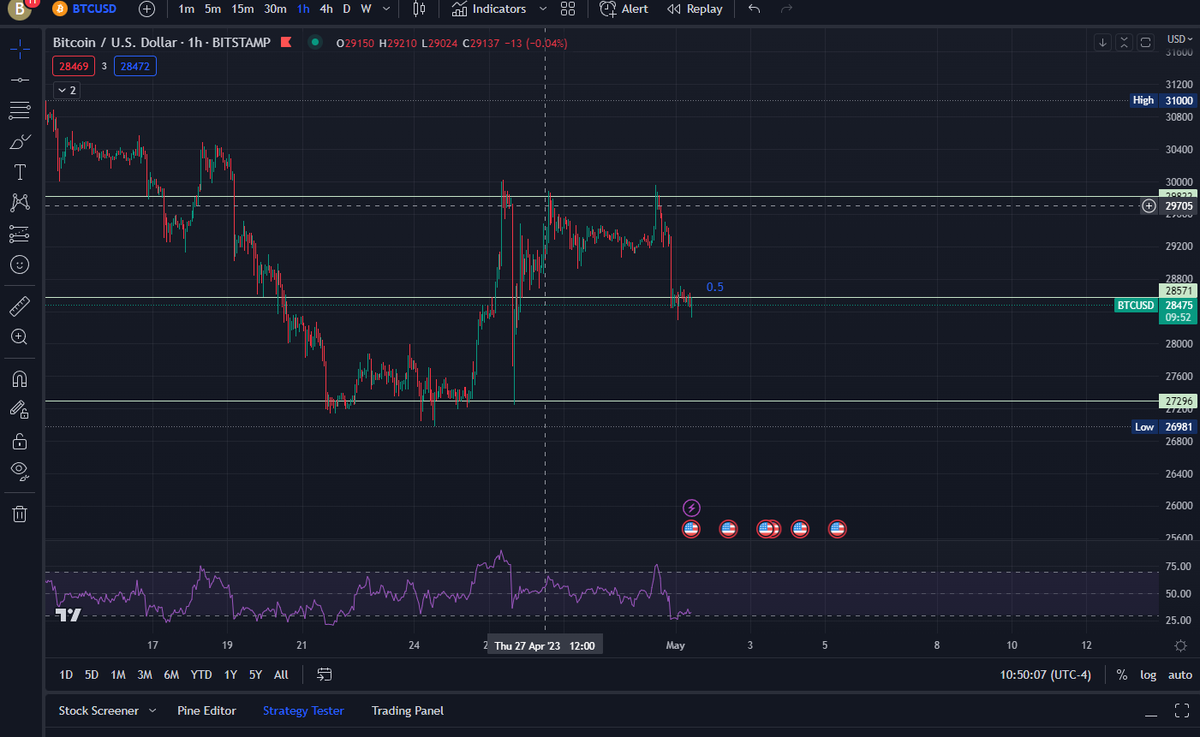Click the redo arrow
The width and height of the screenshot is (1200, 737).
pyautogui.click(x=787, y=9)
